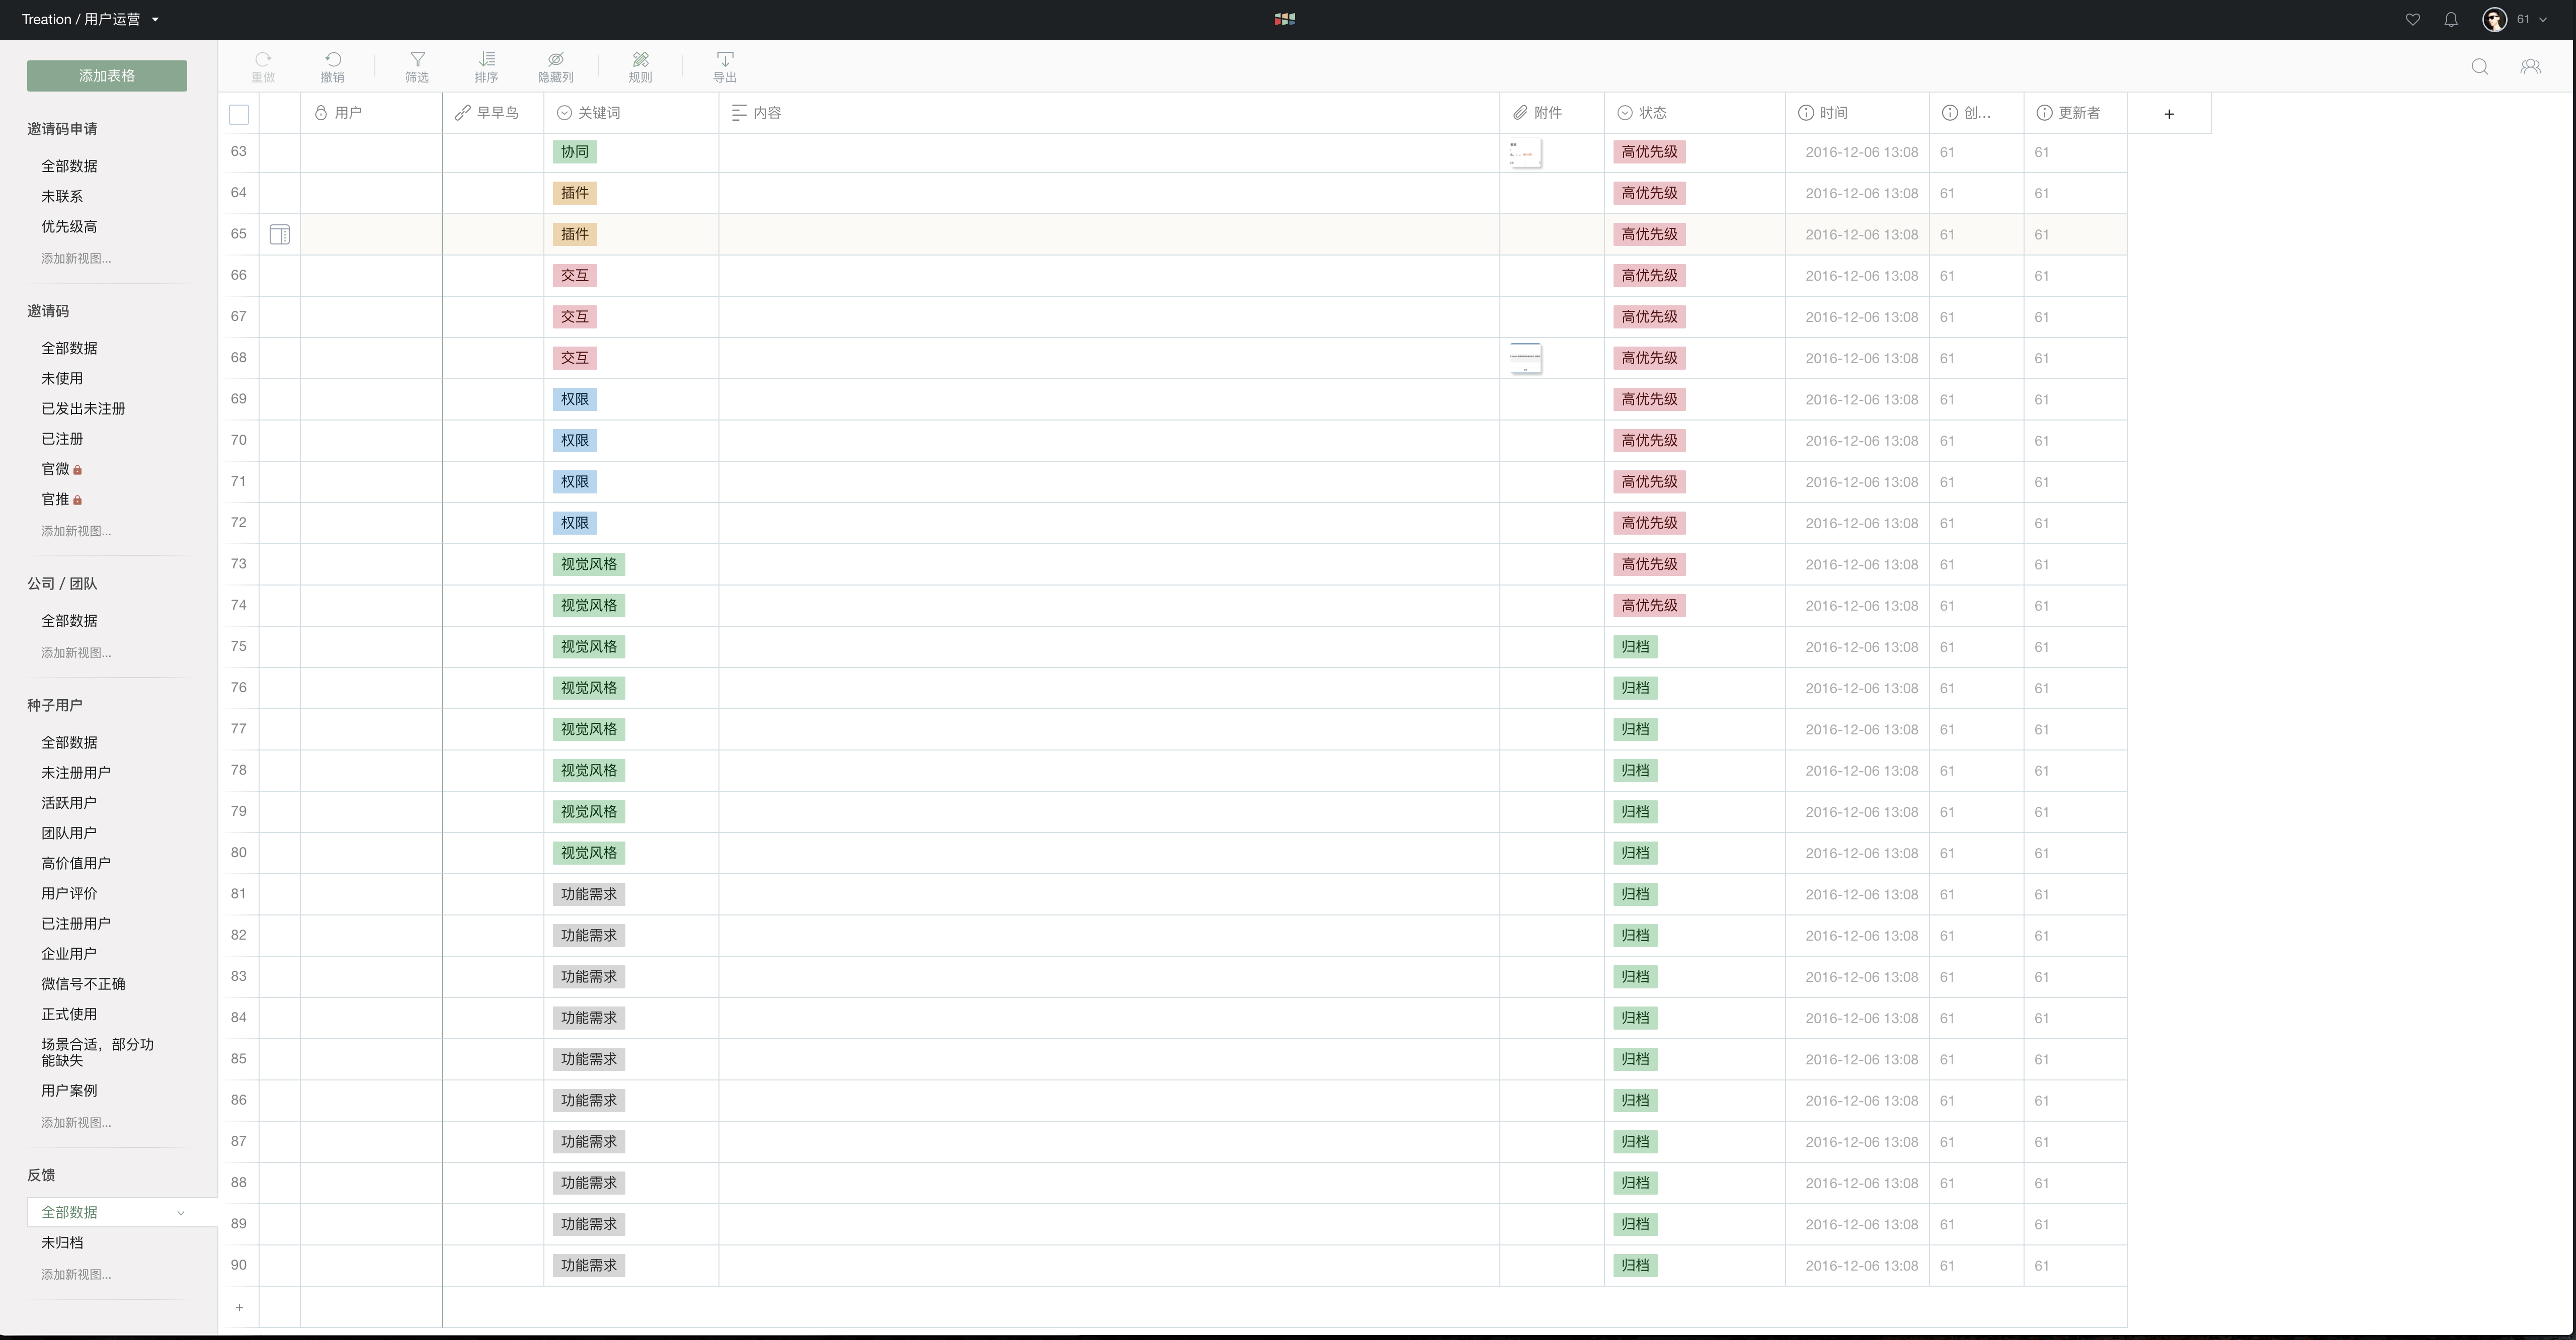Viewport: 2576px width, 1340px height.
Task: Open the 活跃用户 view in sidebar
Action: point(69,803)
